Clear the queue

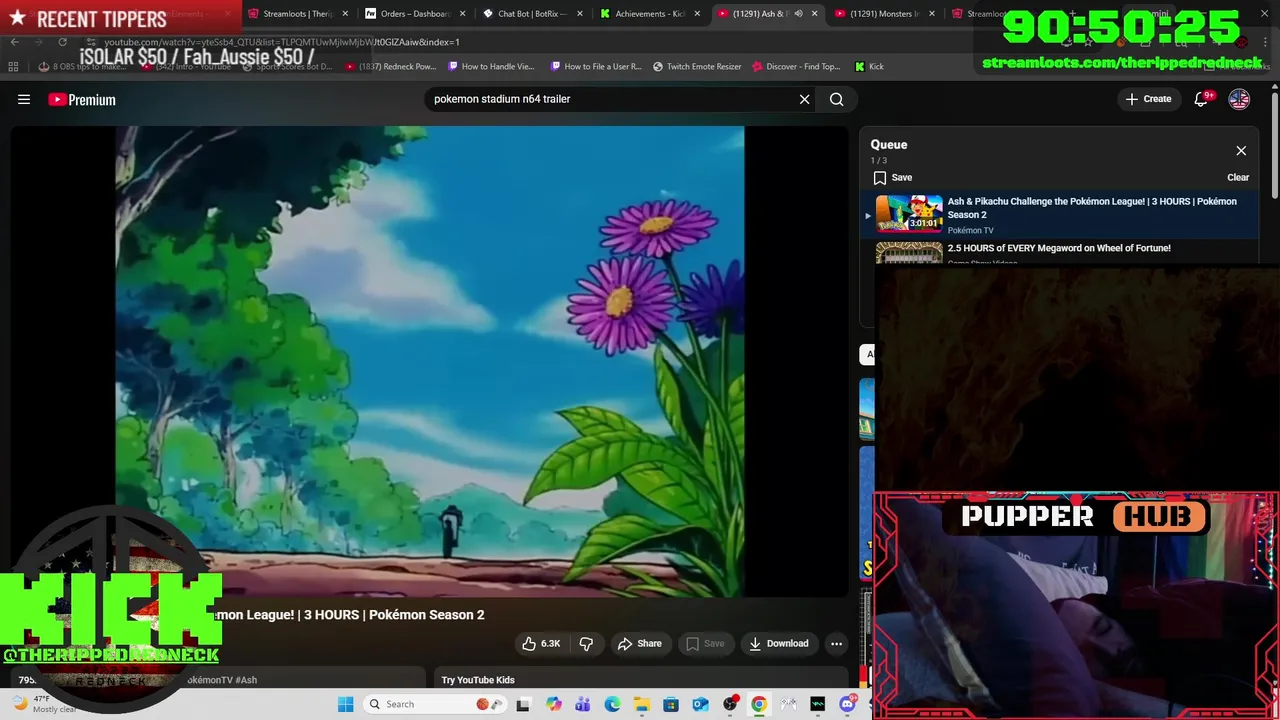pyautogui.click(x=1238, y=177)
